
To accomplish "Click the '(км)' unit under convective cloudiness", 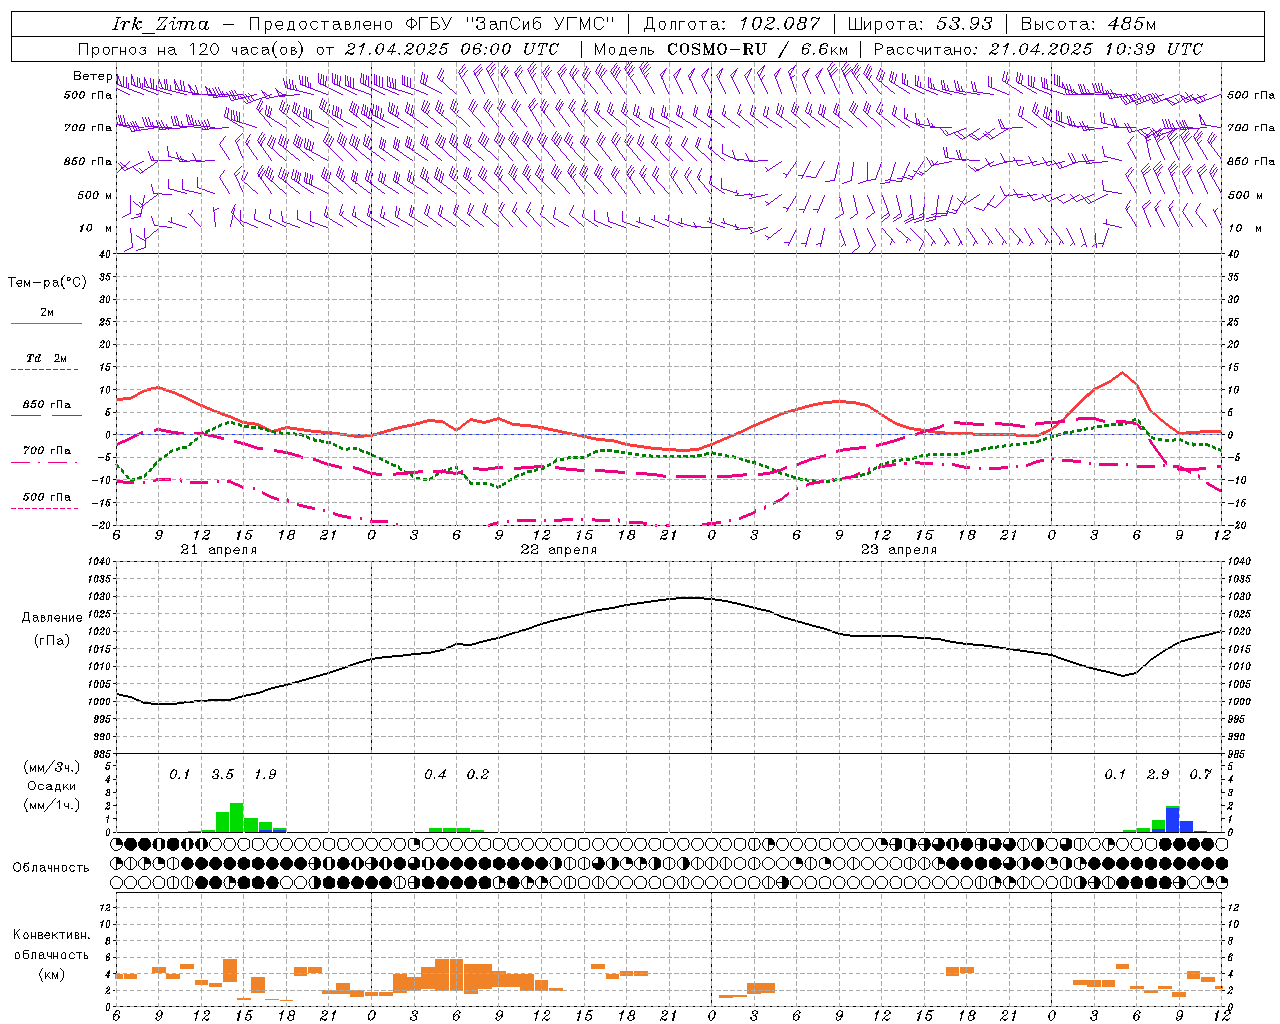I will pyautogui.click(x=51, y=974).
